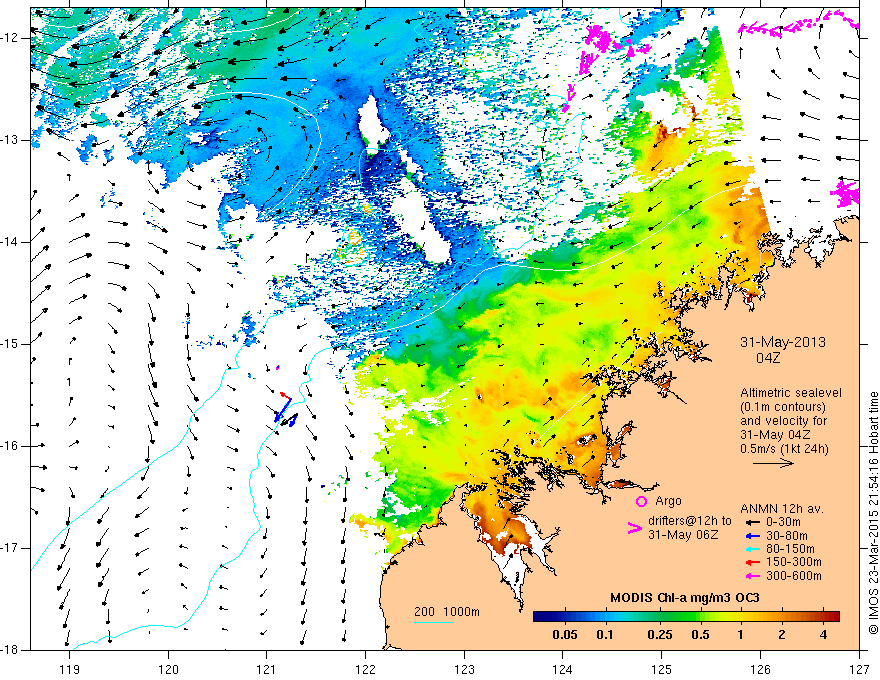Click the 'Altimetric sealevel' caption line
Image resolution: width=880 pixels, height=680 pixels.
(x=791, y=393)
